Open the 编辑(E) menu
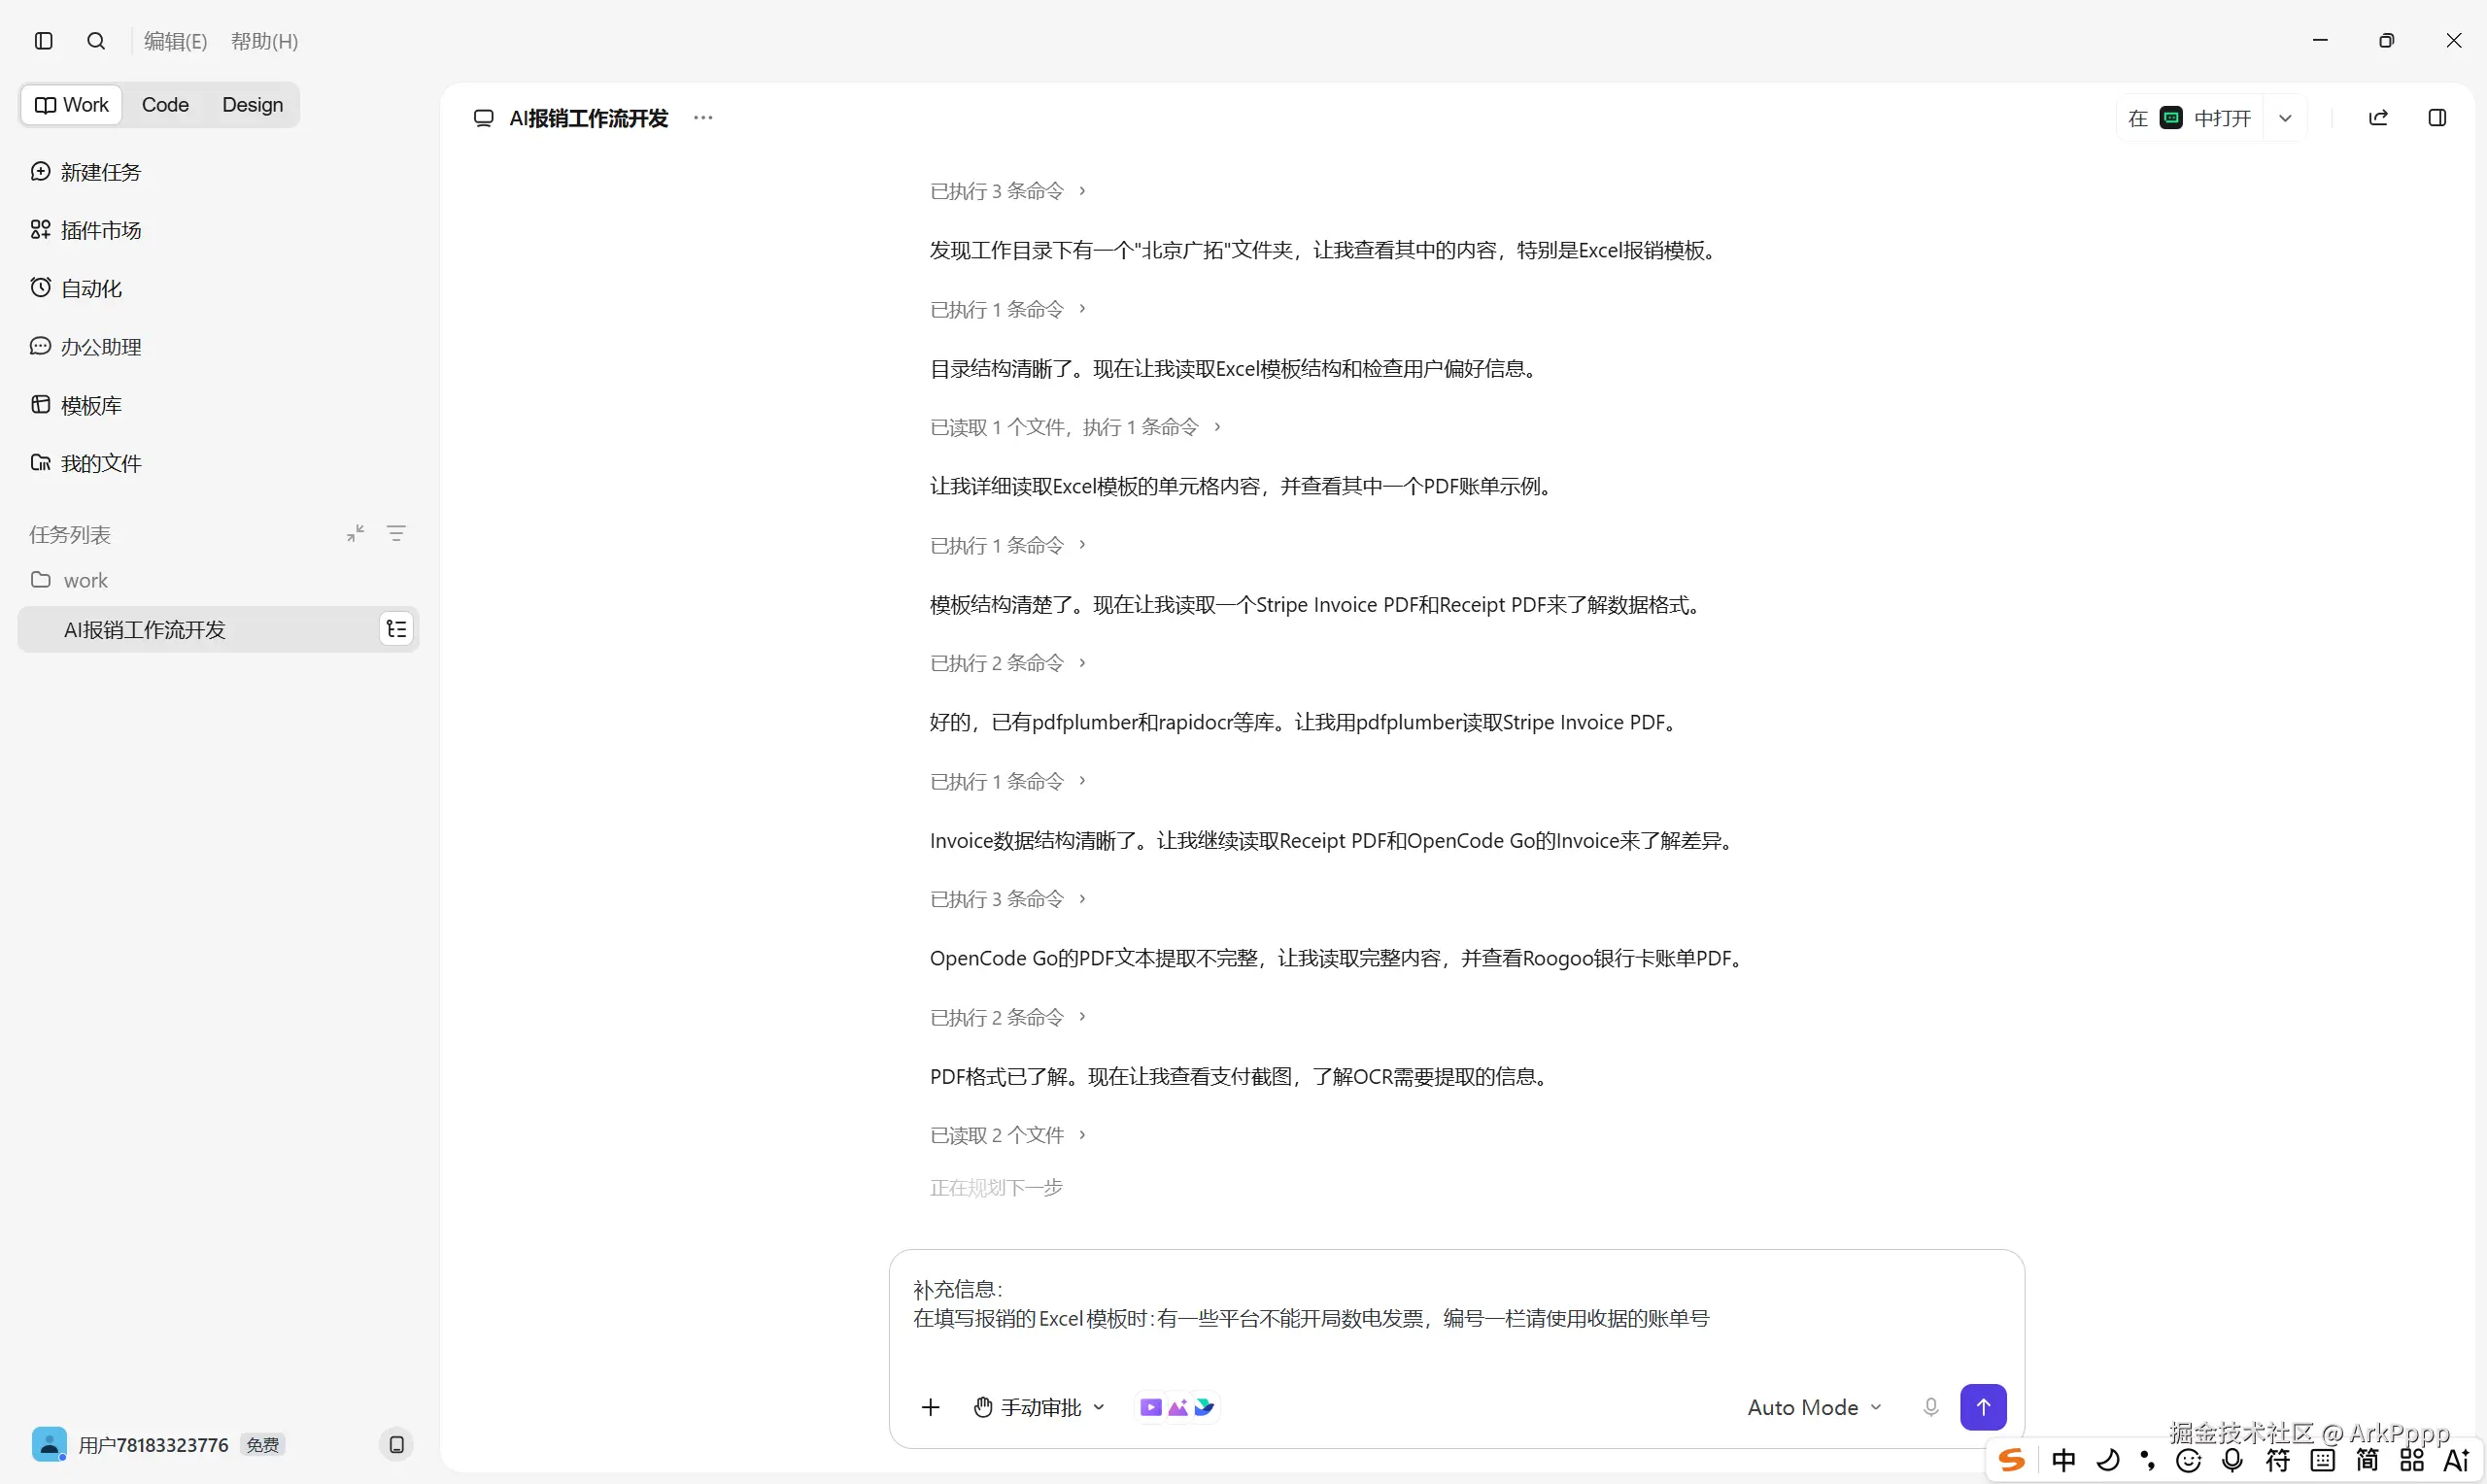The height and width of the screenshot is (1484, 2487). pos(175,41)
